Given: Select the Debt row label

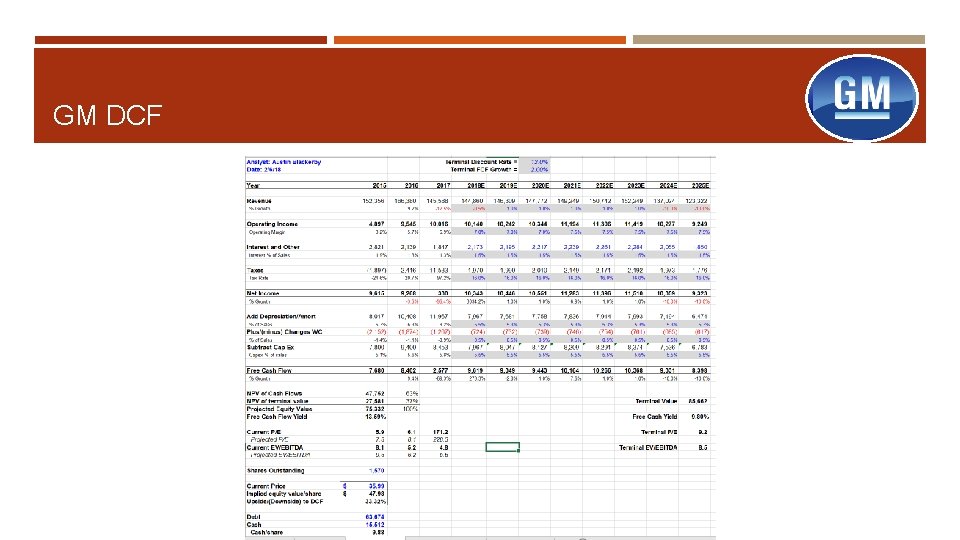Looking at the screenshot, I should click(x=253, y=517).
